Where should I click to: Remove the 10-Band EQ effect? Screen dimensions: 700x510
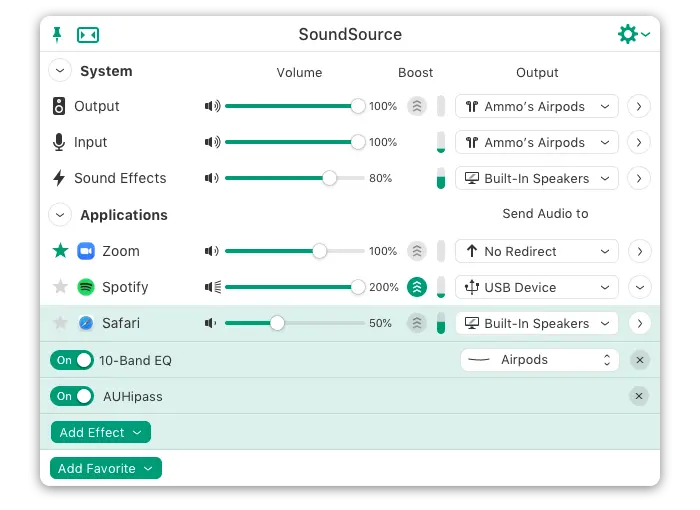click(639, 360)
